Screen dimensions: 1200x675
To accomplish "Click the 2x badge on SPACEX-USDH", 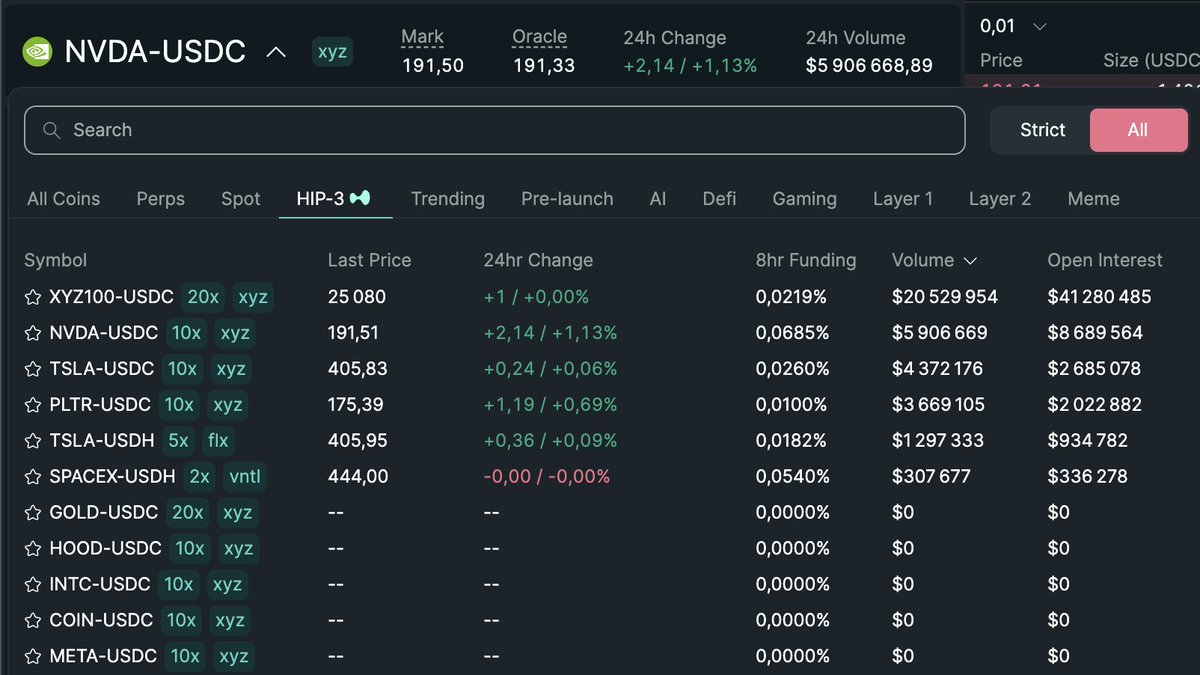I will pos(199,477).
